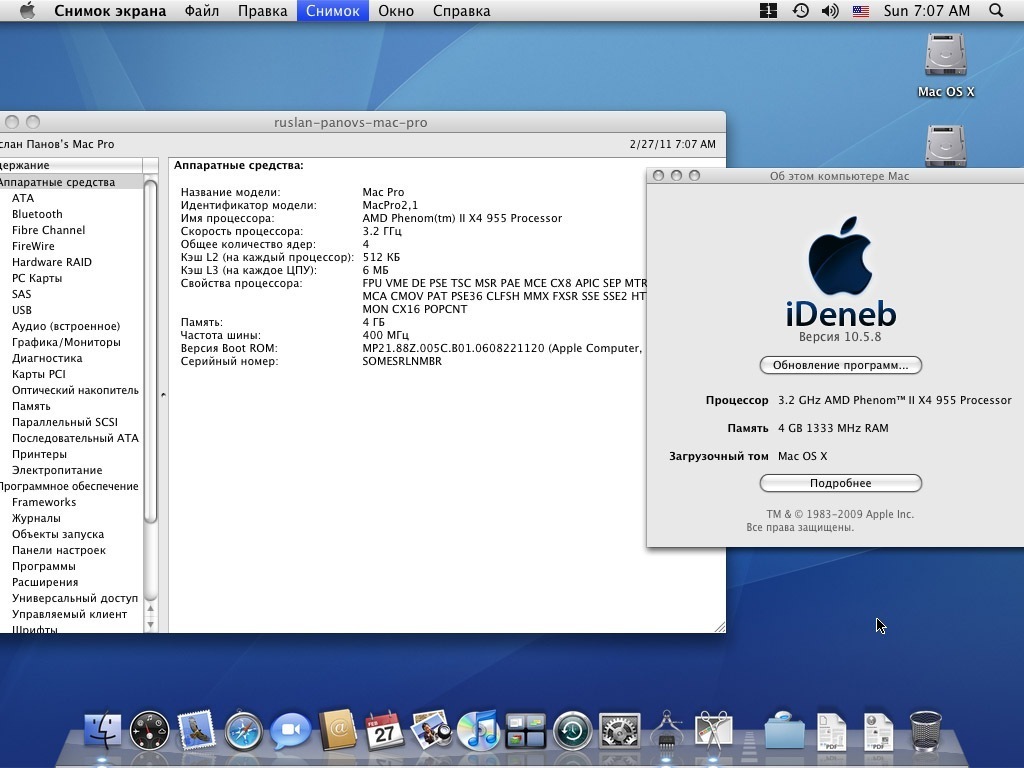Open iCal calendar in the dock
Viewport: 1024px width, 768px height.
(x=384, y=732)
